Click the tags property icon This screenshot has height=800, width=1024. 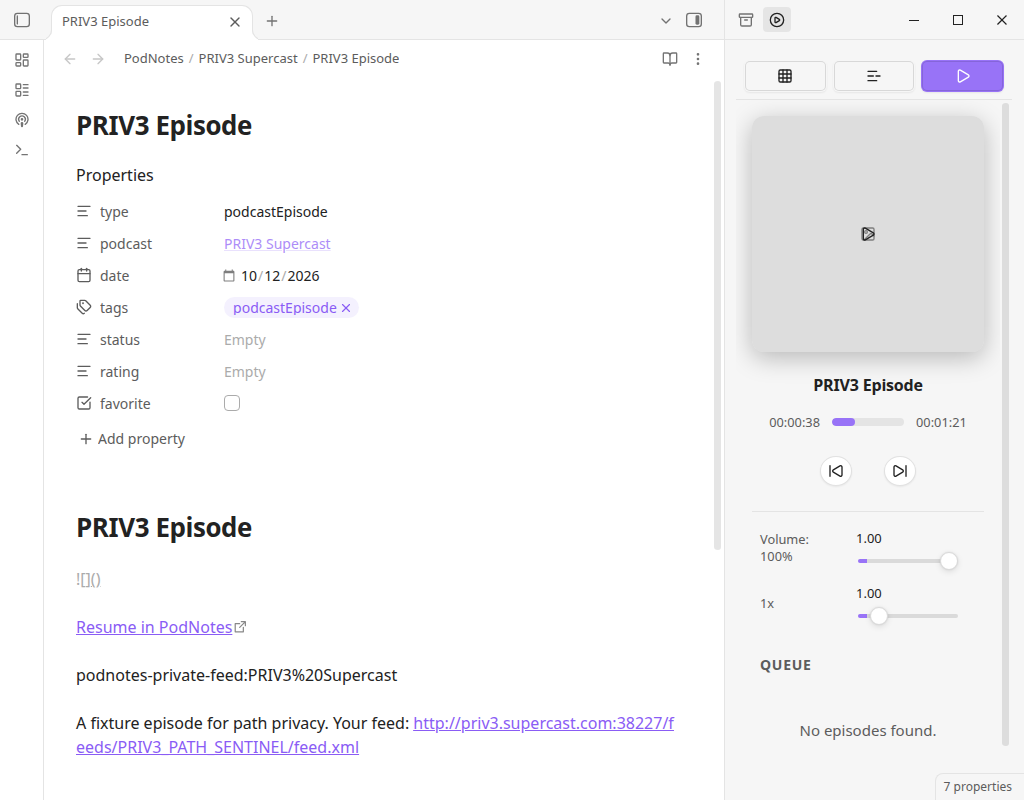click(x=84, y=308)
